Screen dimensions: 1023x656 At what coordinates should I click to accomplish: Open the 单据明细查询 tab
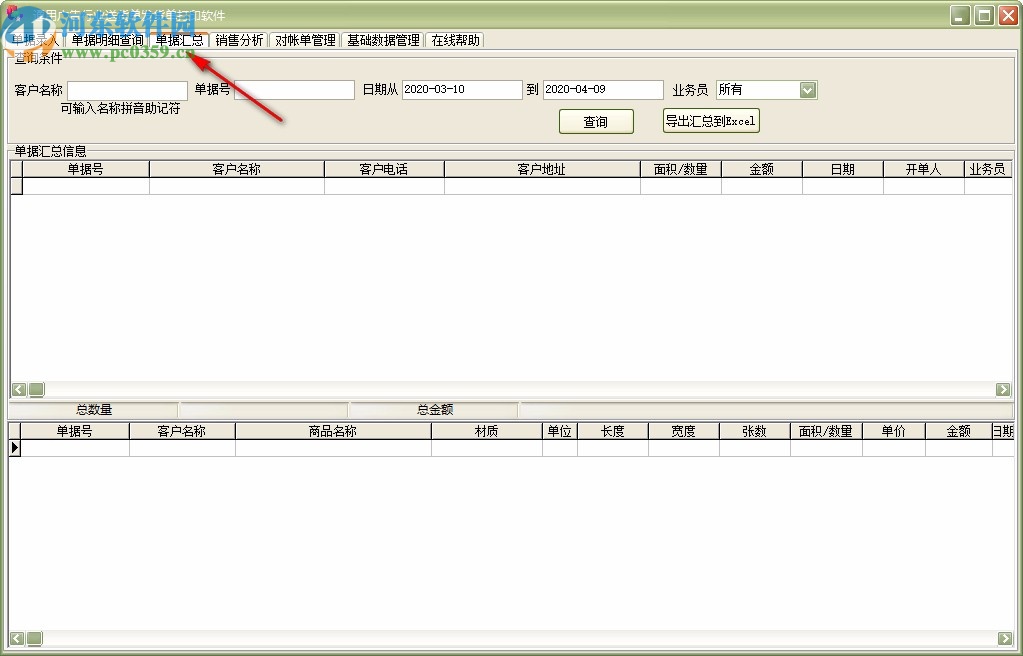pos(107,40)
